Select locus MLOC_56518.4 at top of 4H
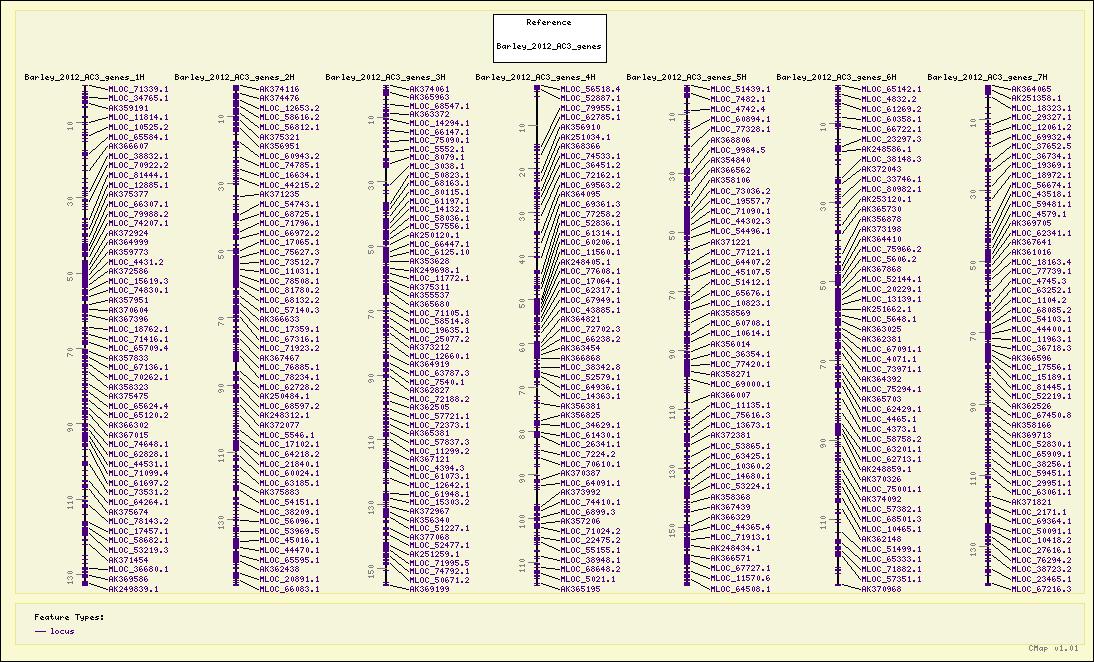The width and height of the screenshot is (1094, 662). [x=590, y=89]
